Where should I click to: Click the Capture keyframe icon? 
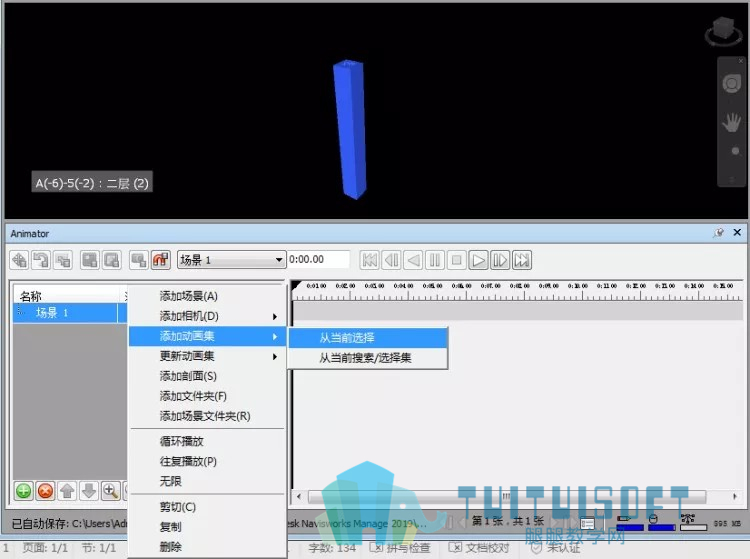point(139,260)
